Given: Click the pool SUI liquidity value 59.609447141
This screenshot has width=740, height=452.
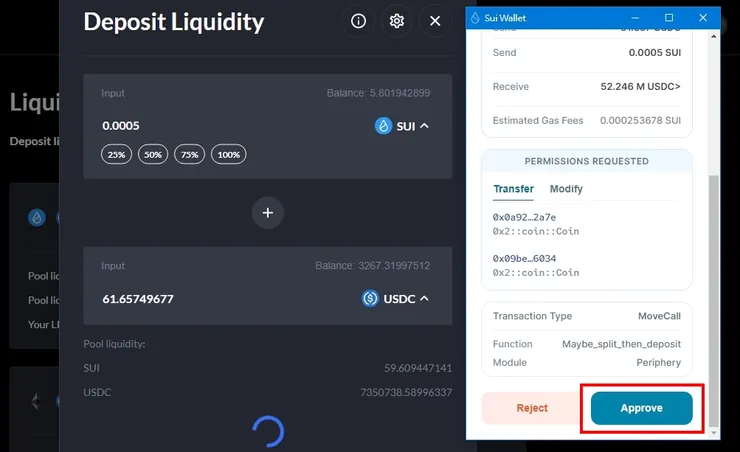Looking at the screenshot, I should tap(418, 368).
